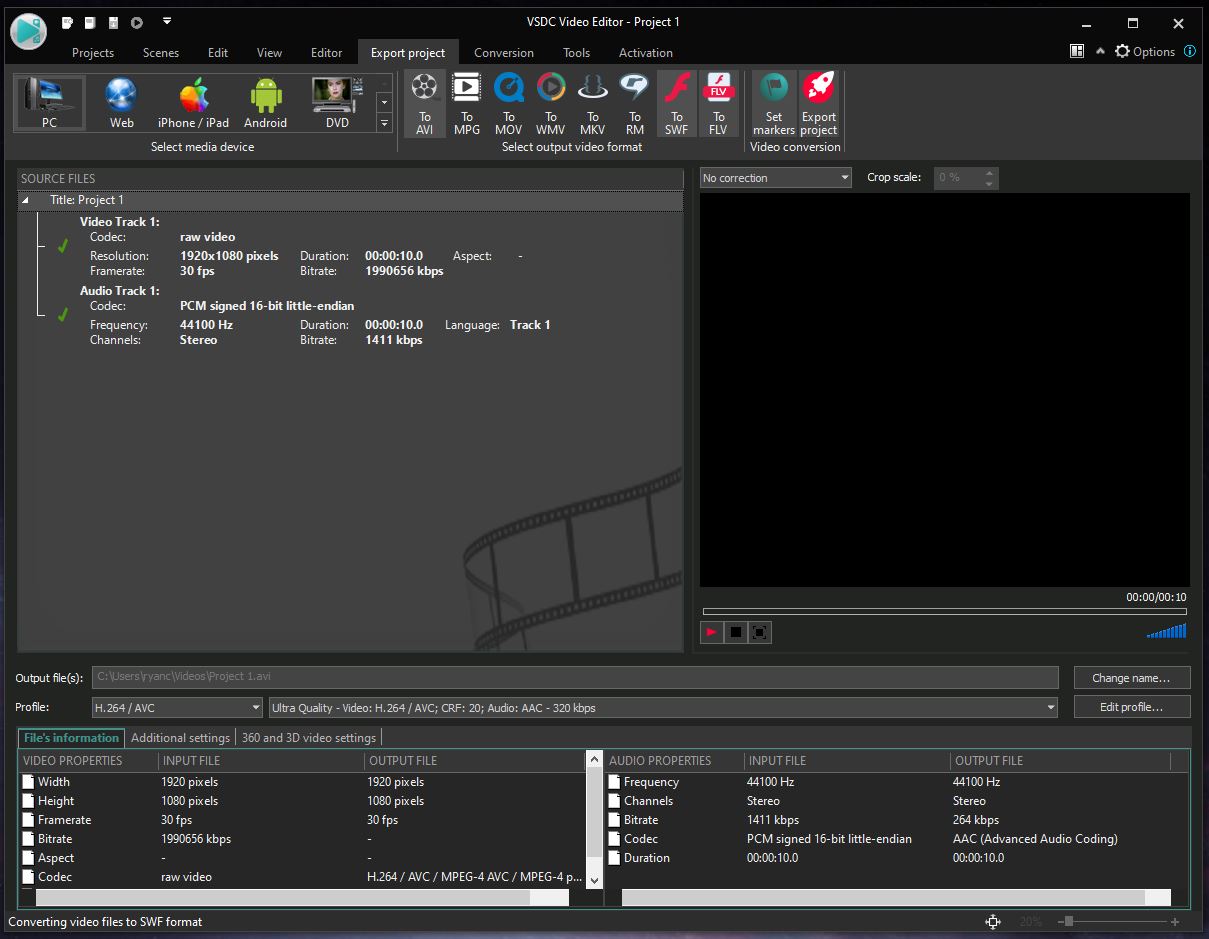Select Android as media device

(265, 103)
